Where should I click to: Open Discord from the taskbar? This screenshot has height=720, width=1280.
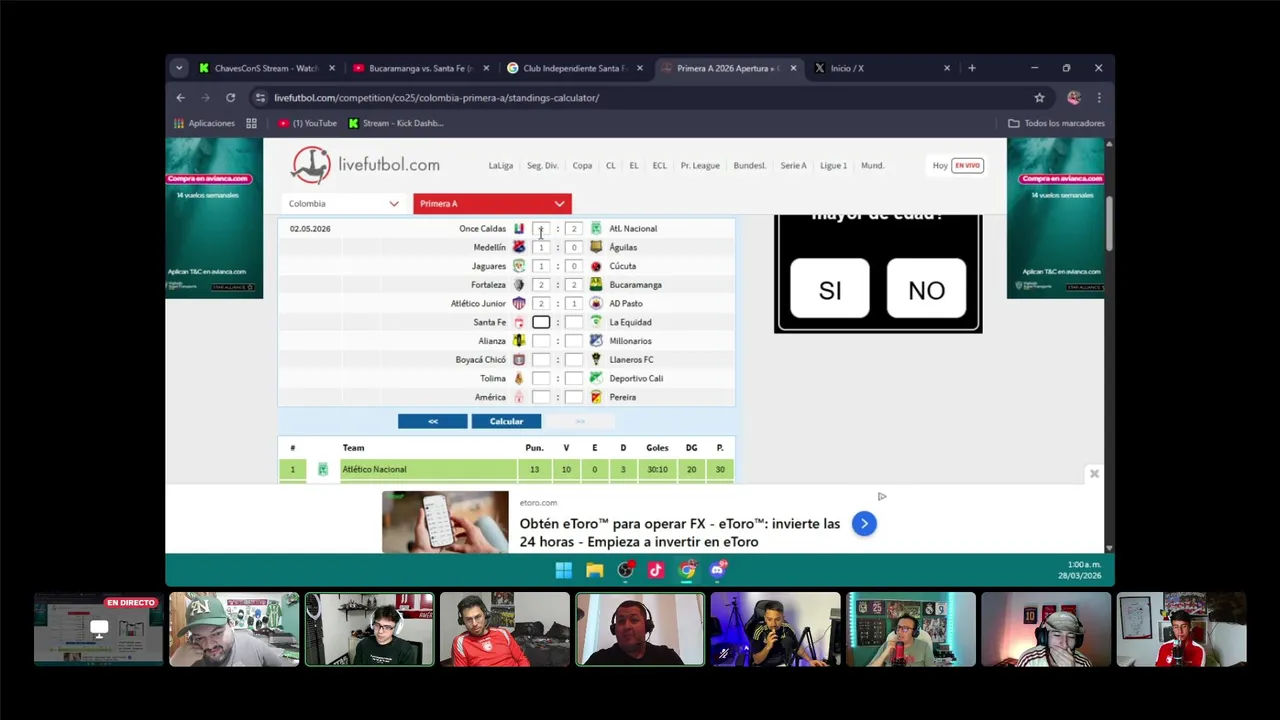tap(718, 570)
